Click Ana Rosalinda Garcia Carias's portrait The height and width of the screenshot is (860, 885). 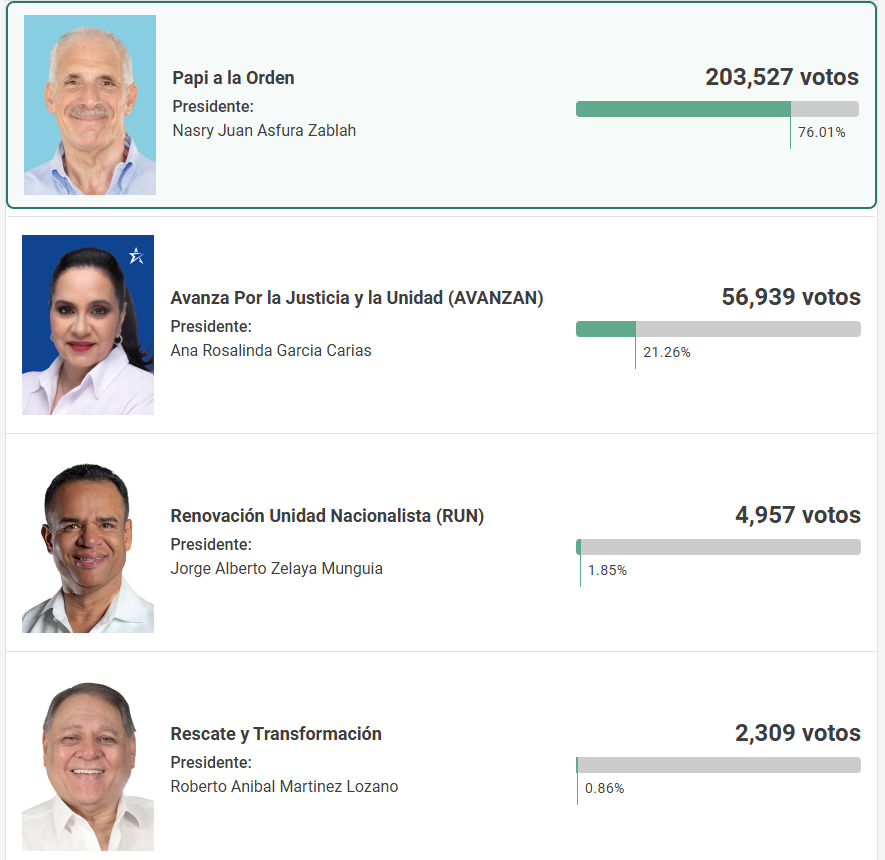pyautogui.click(x=87, y=324)
